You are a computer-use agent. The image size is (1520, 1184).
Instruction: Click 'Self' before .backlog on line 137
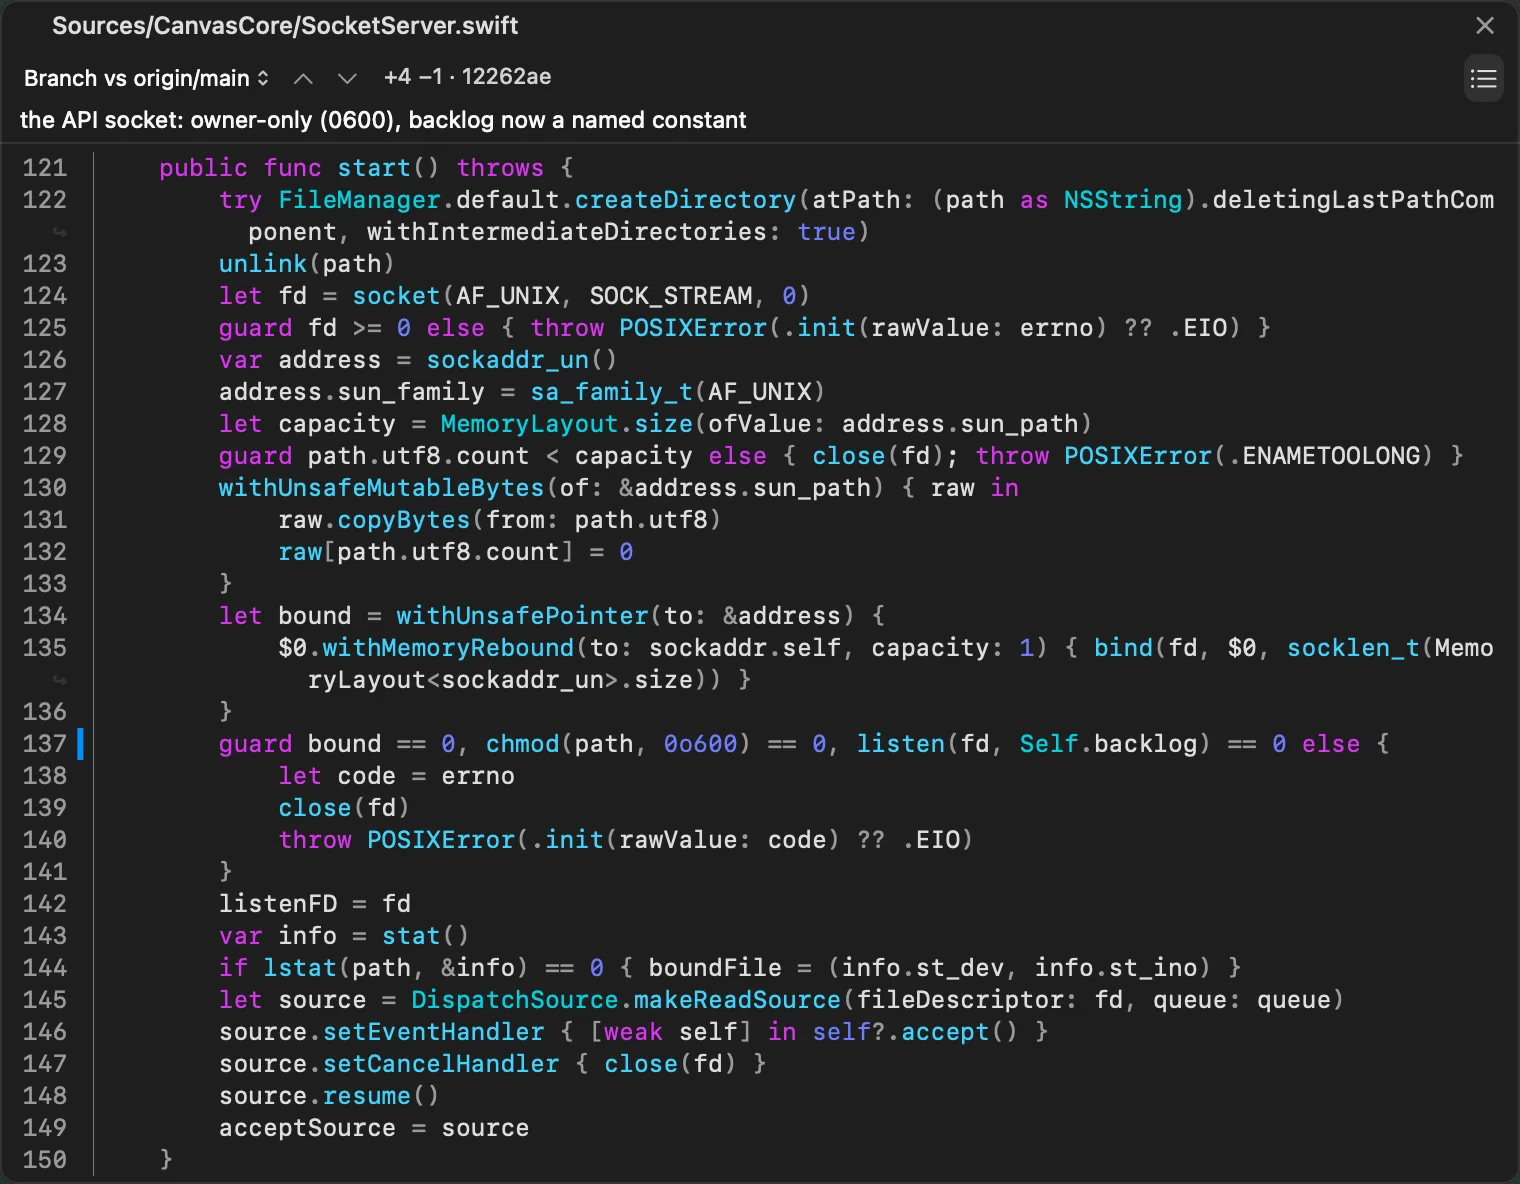[1049, 744]
